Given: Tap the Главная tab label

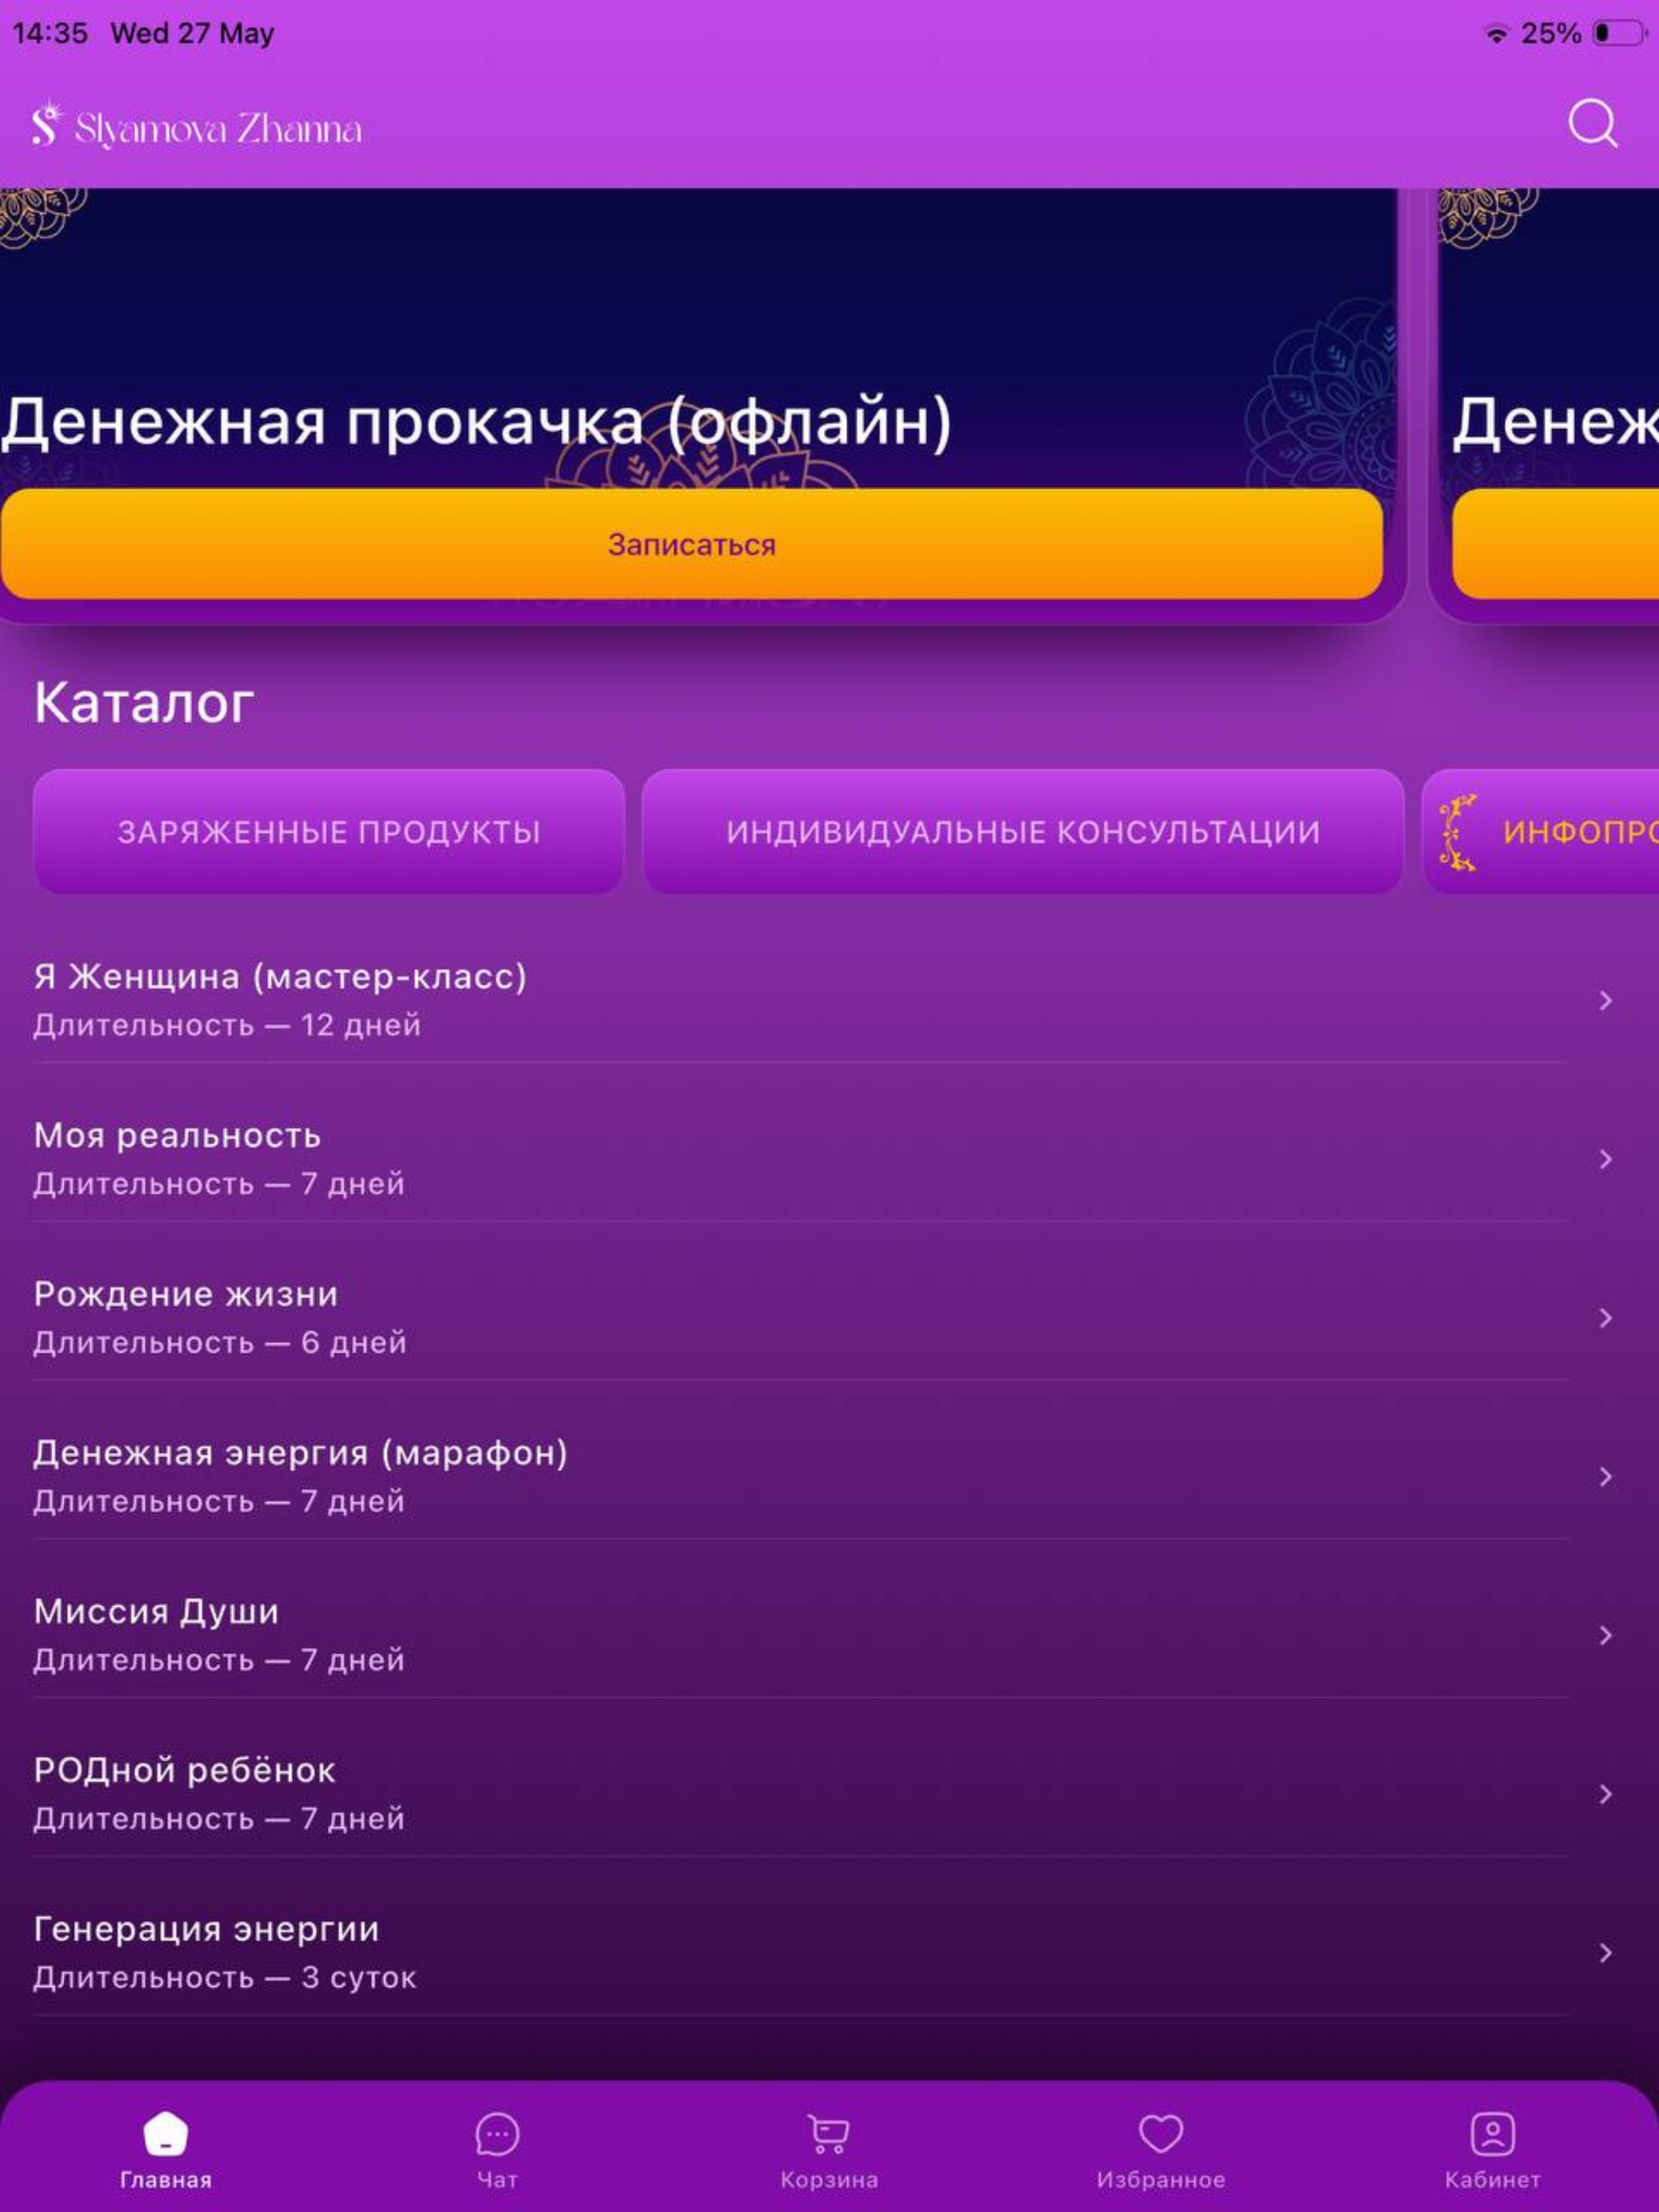Looking at the screenshot, I should tap(166, 2180).
